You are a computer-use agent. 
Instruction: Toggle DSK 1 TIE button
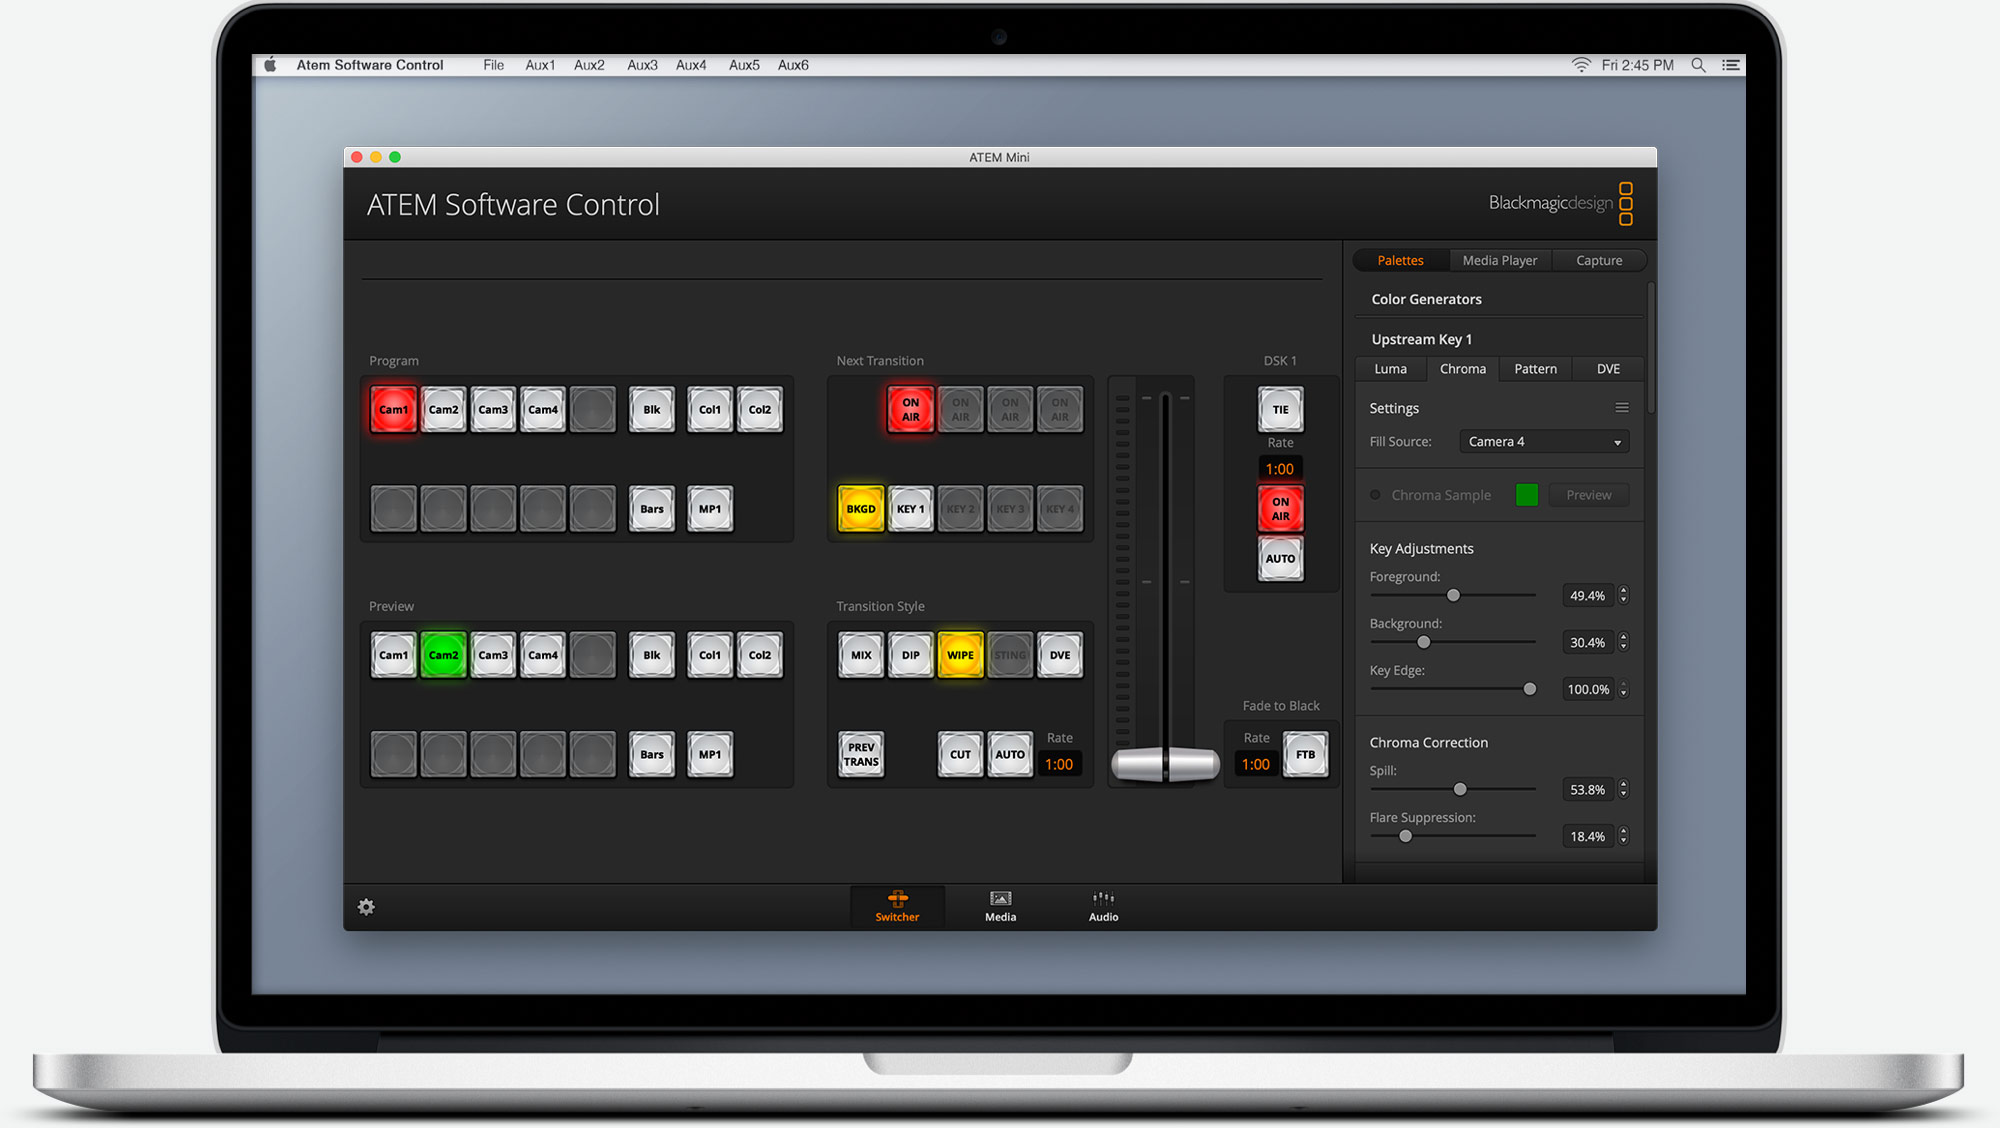click(1280, 408)
